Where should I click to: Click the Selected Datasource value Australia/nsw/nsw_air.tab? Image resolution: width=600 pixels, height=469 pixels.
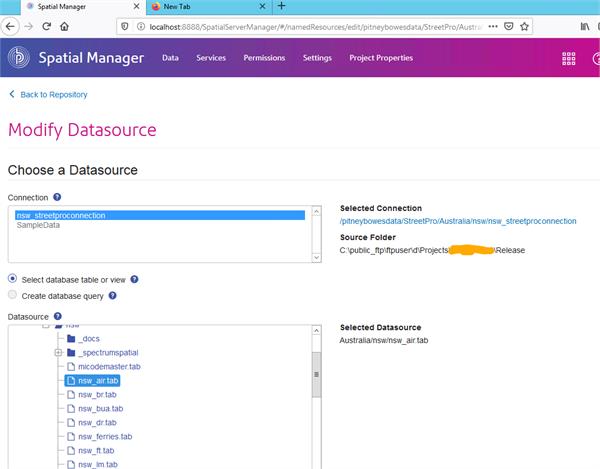(x=384, y=340)
